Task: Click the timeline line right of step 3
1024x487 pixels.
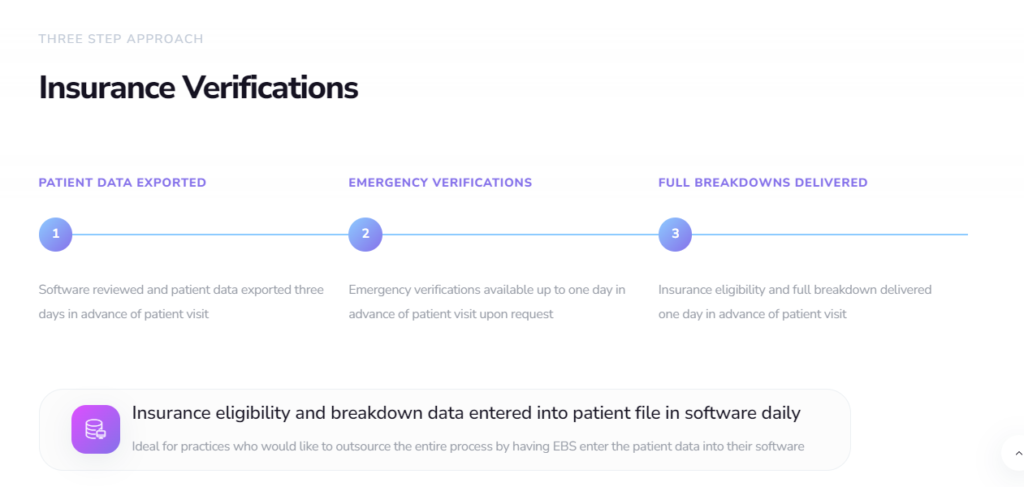Action: click(830, 235)
